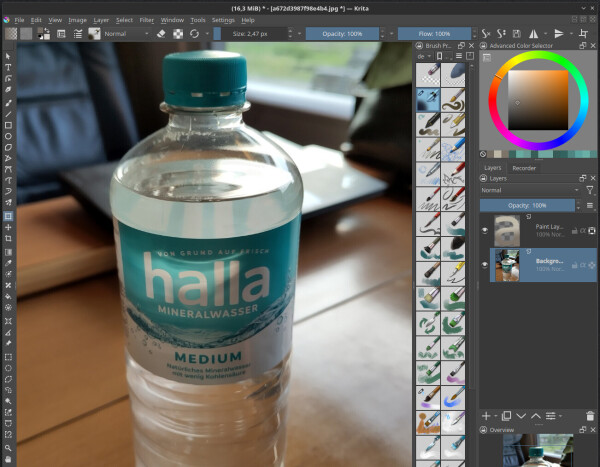Open the fill patterns chooser
The width and height of the screenshot is (600, 467).
pyautogui.click(x=26, y=34)
